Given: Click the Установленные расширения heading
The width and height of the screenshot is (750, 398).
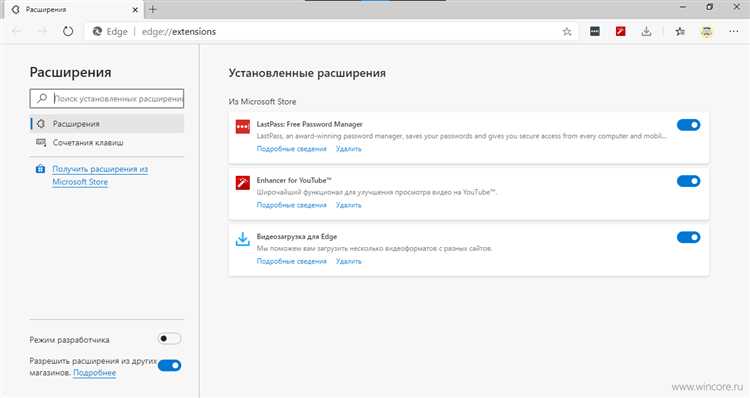Looking at the screenshot, I should [x=307, y=73].
